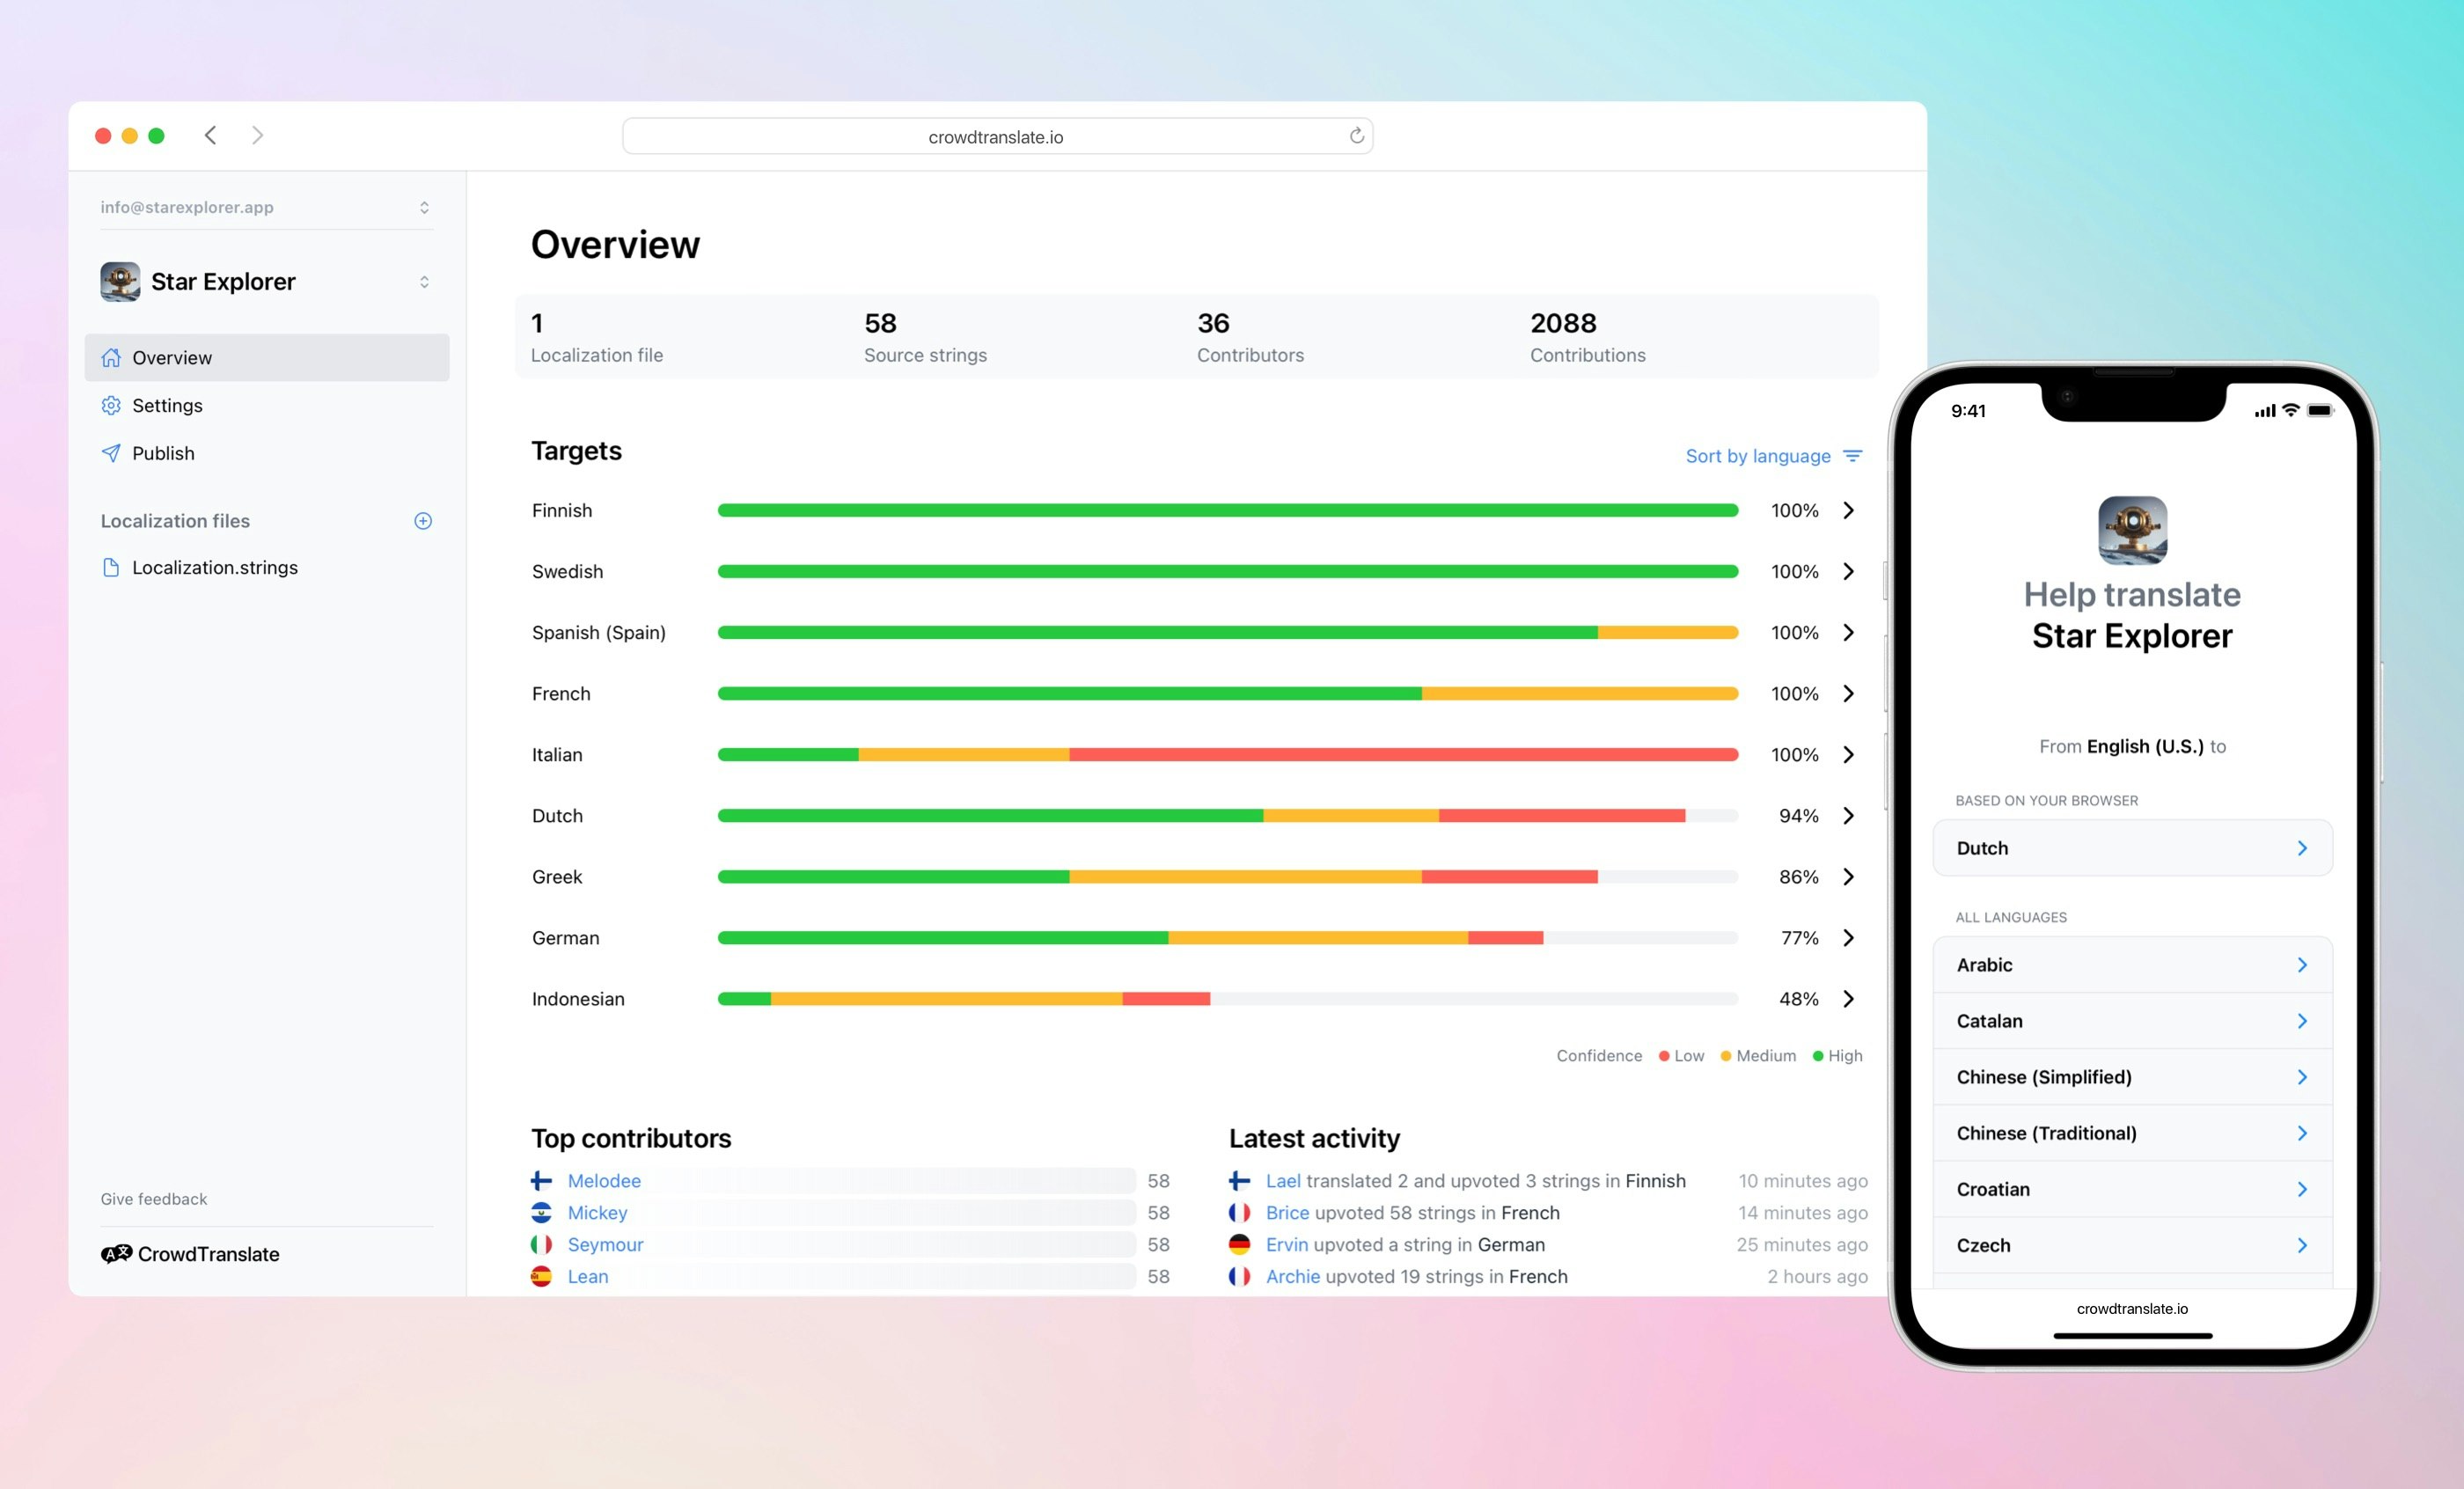Open contributor Seymour
The image size is (2464, 1489).
click(x=605, y=1244)
